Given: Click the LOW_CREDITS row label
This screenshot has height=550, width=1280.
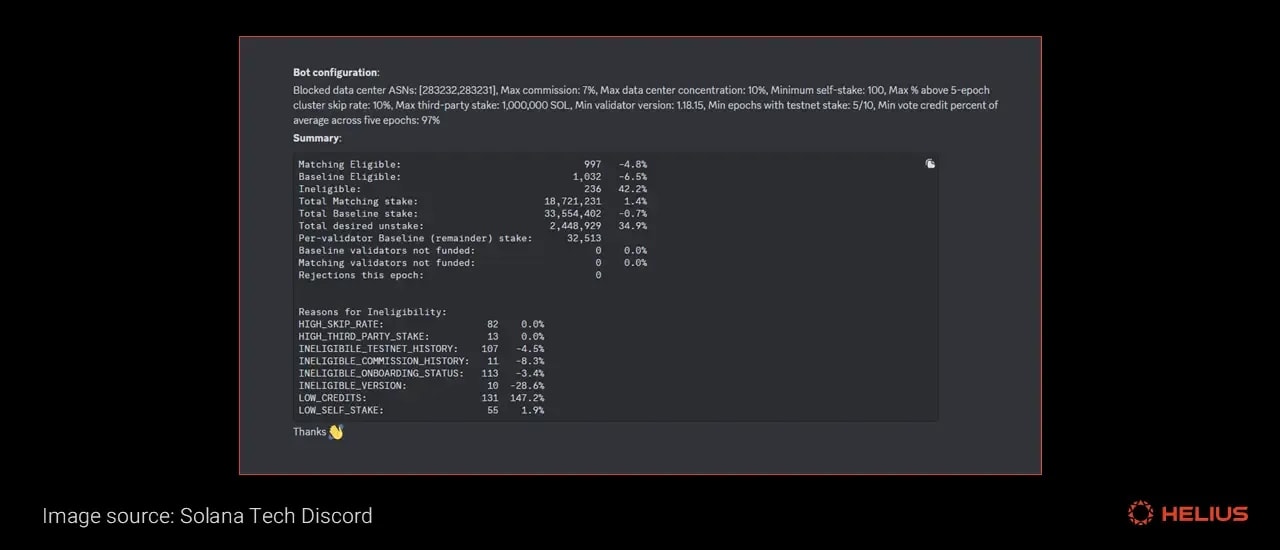Looking at the screenshot, I should click(x=332, y=398).
